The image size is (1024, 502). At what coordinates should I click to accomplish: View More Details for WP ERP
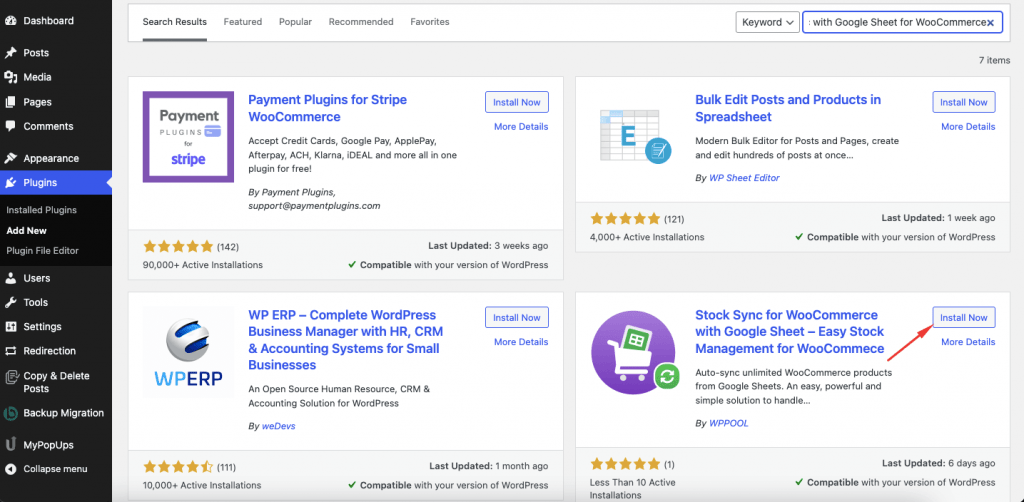521,341
